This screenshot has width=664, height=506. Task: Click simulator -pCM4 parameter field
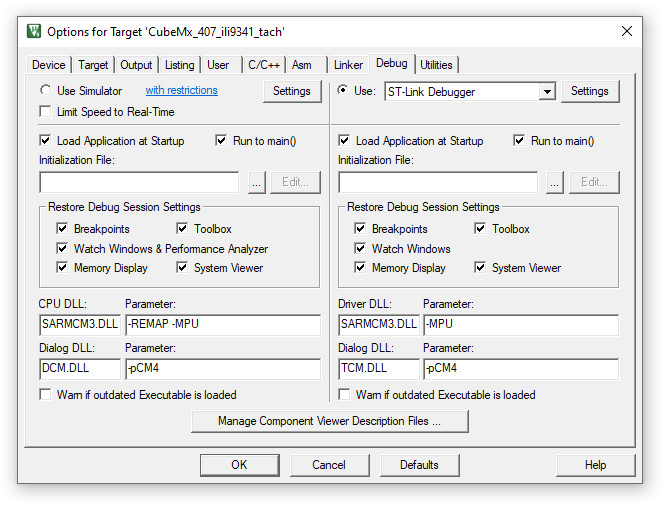click(223, 369)
